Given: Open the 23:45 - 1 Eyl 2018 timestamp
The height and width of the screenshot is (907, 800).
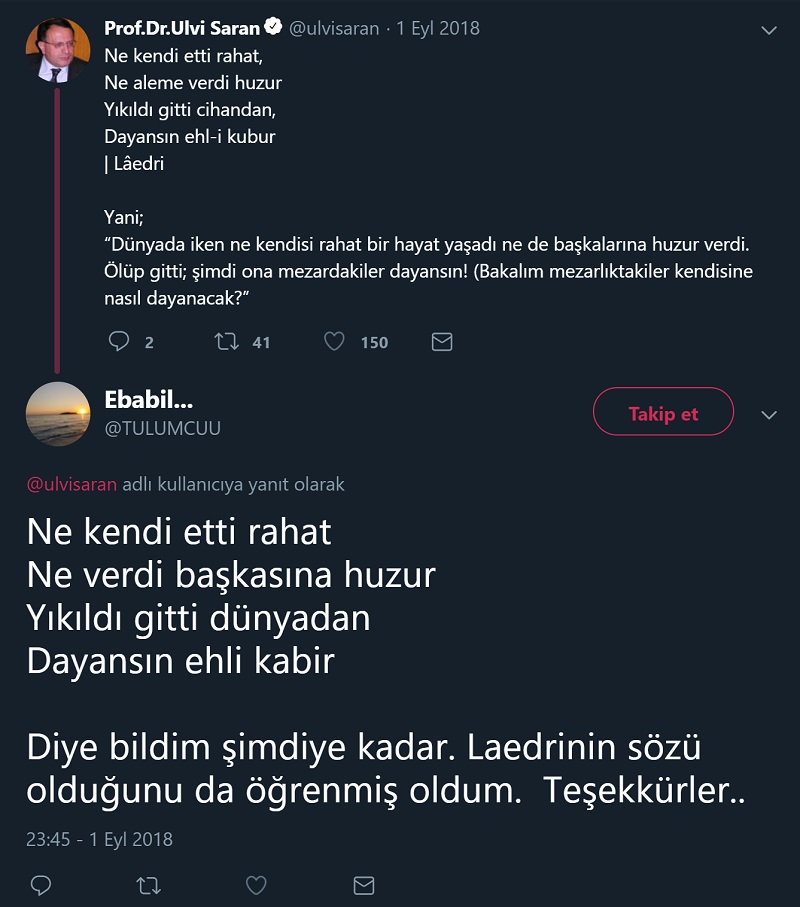Looking at the screenshot, I should [99, 839].
